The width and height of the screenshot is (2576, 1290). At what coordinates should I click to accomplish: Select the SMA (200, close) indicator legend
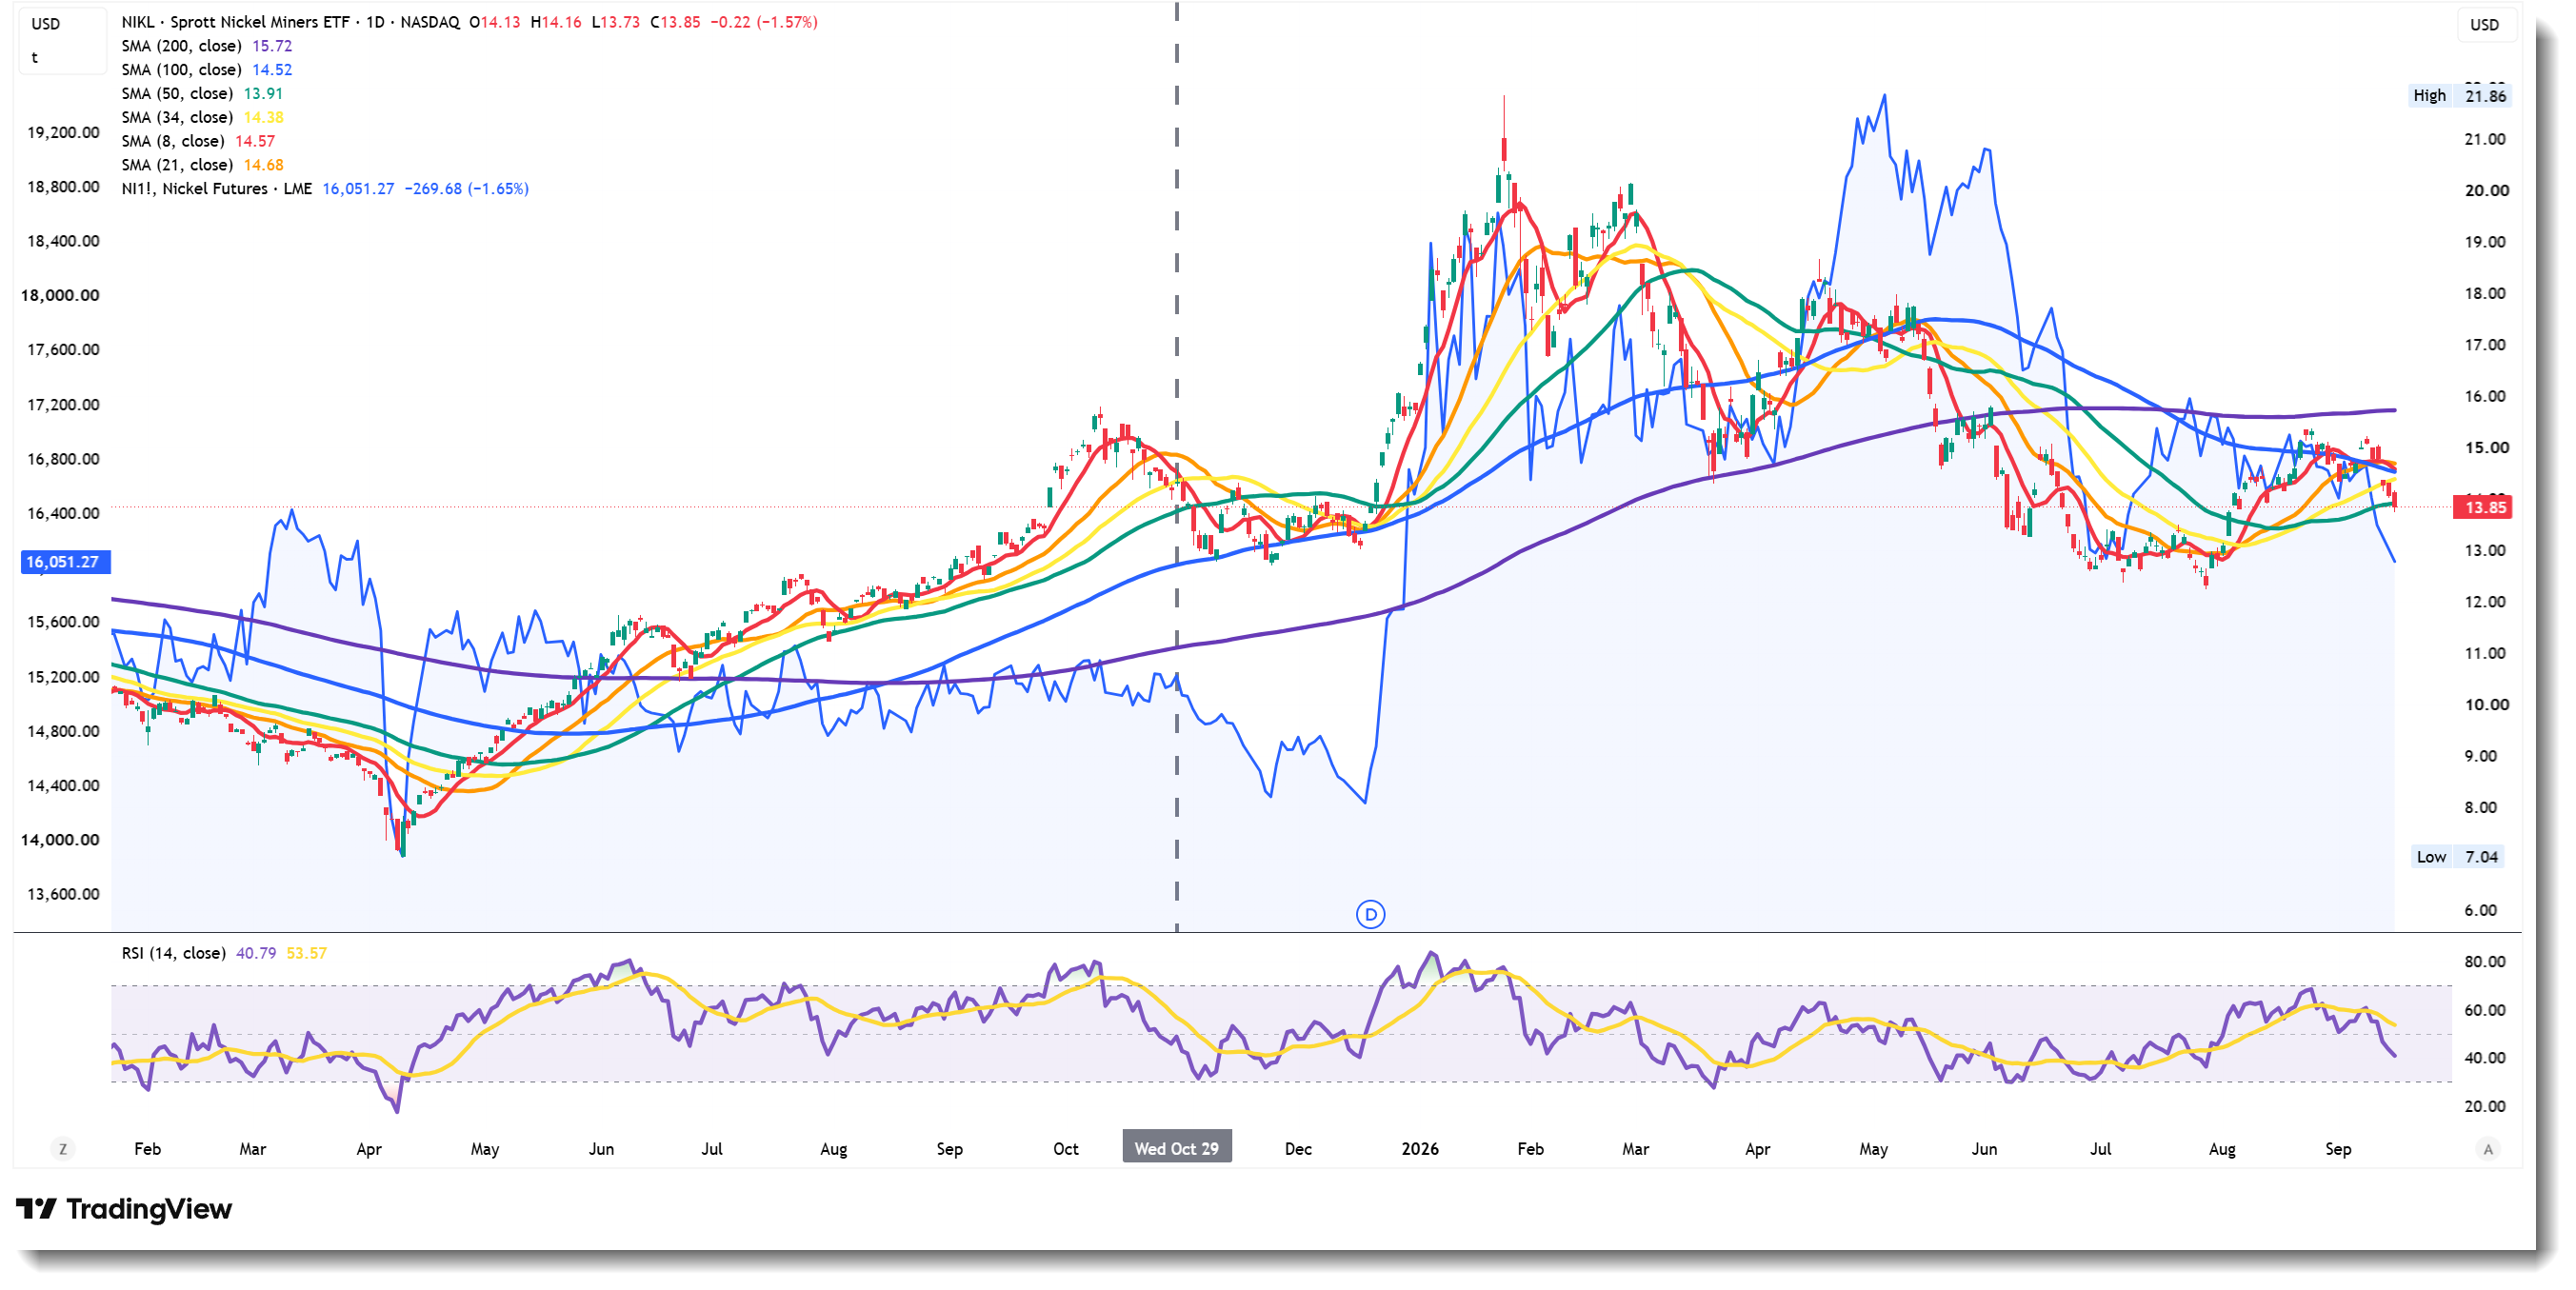pos(181,46)
